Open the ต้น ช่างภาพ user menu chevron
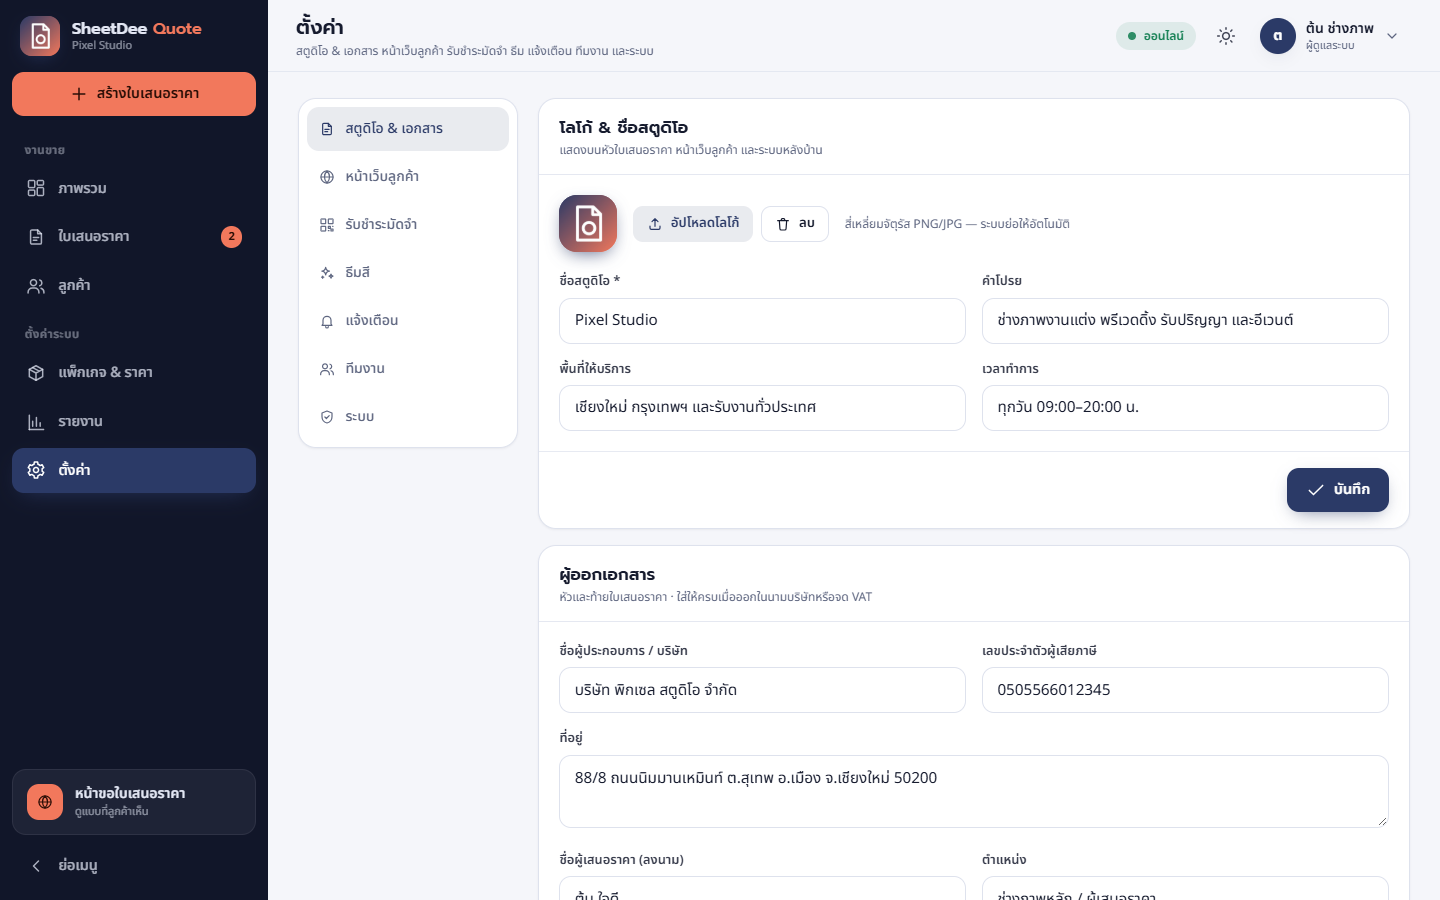Screen dimensions: 1440x900 [x=1392, y=36]
